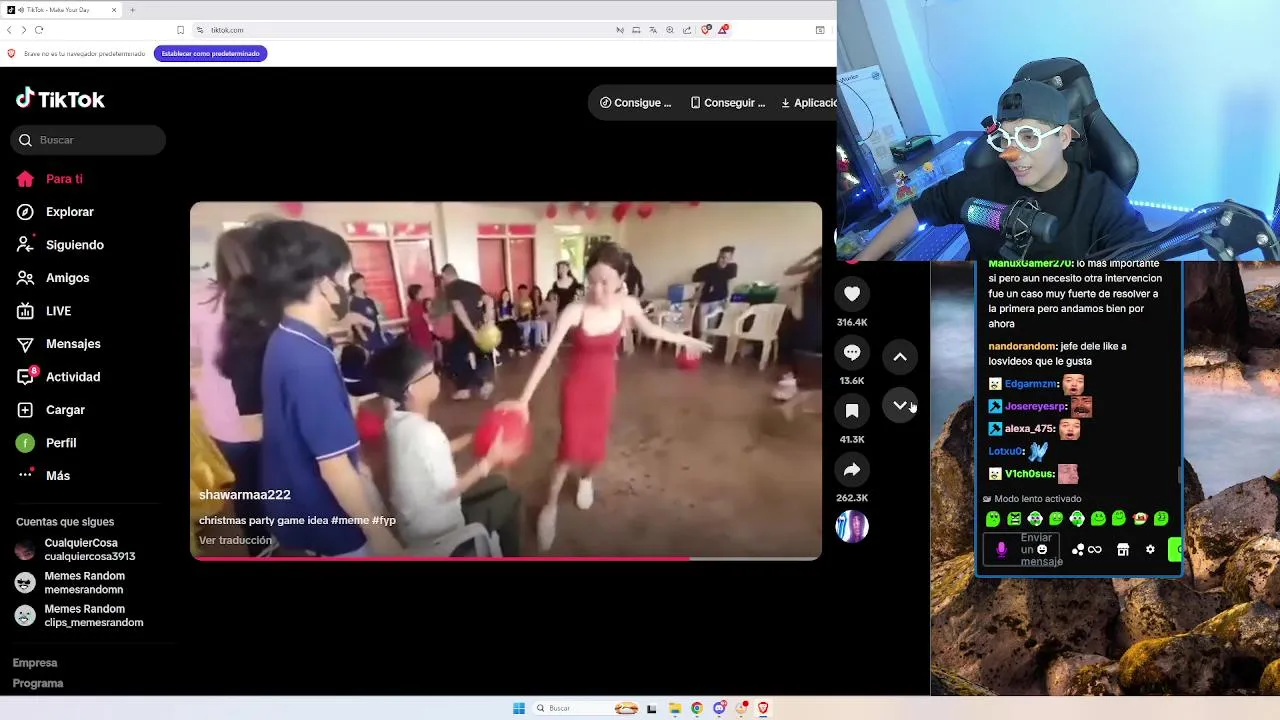
Task: Open Brave Shields lion icon
Action: [706, 30]
